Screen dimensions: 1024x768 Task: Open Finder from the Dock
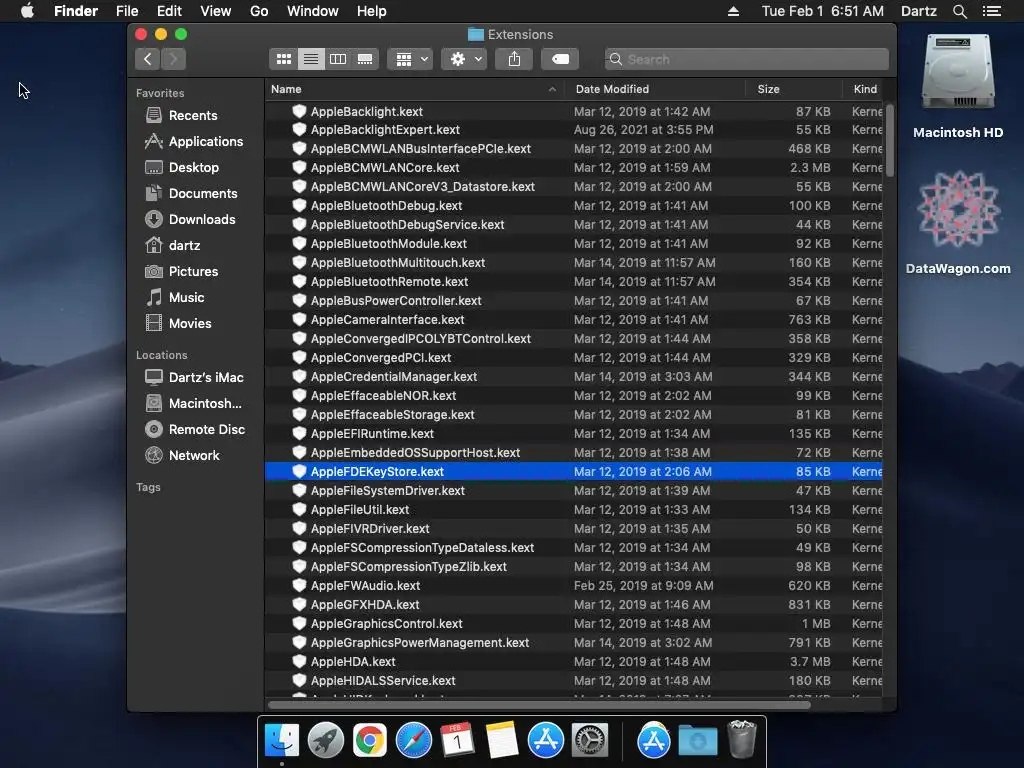[282, 741]
